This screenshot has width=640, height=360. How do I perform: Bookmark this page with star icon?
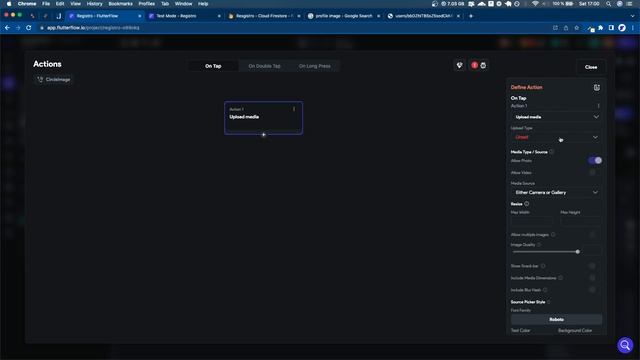pos(577,28)
